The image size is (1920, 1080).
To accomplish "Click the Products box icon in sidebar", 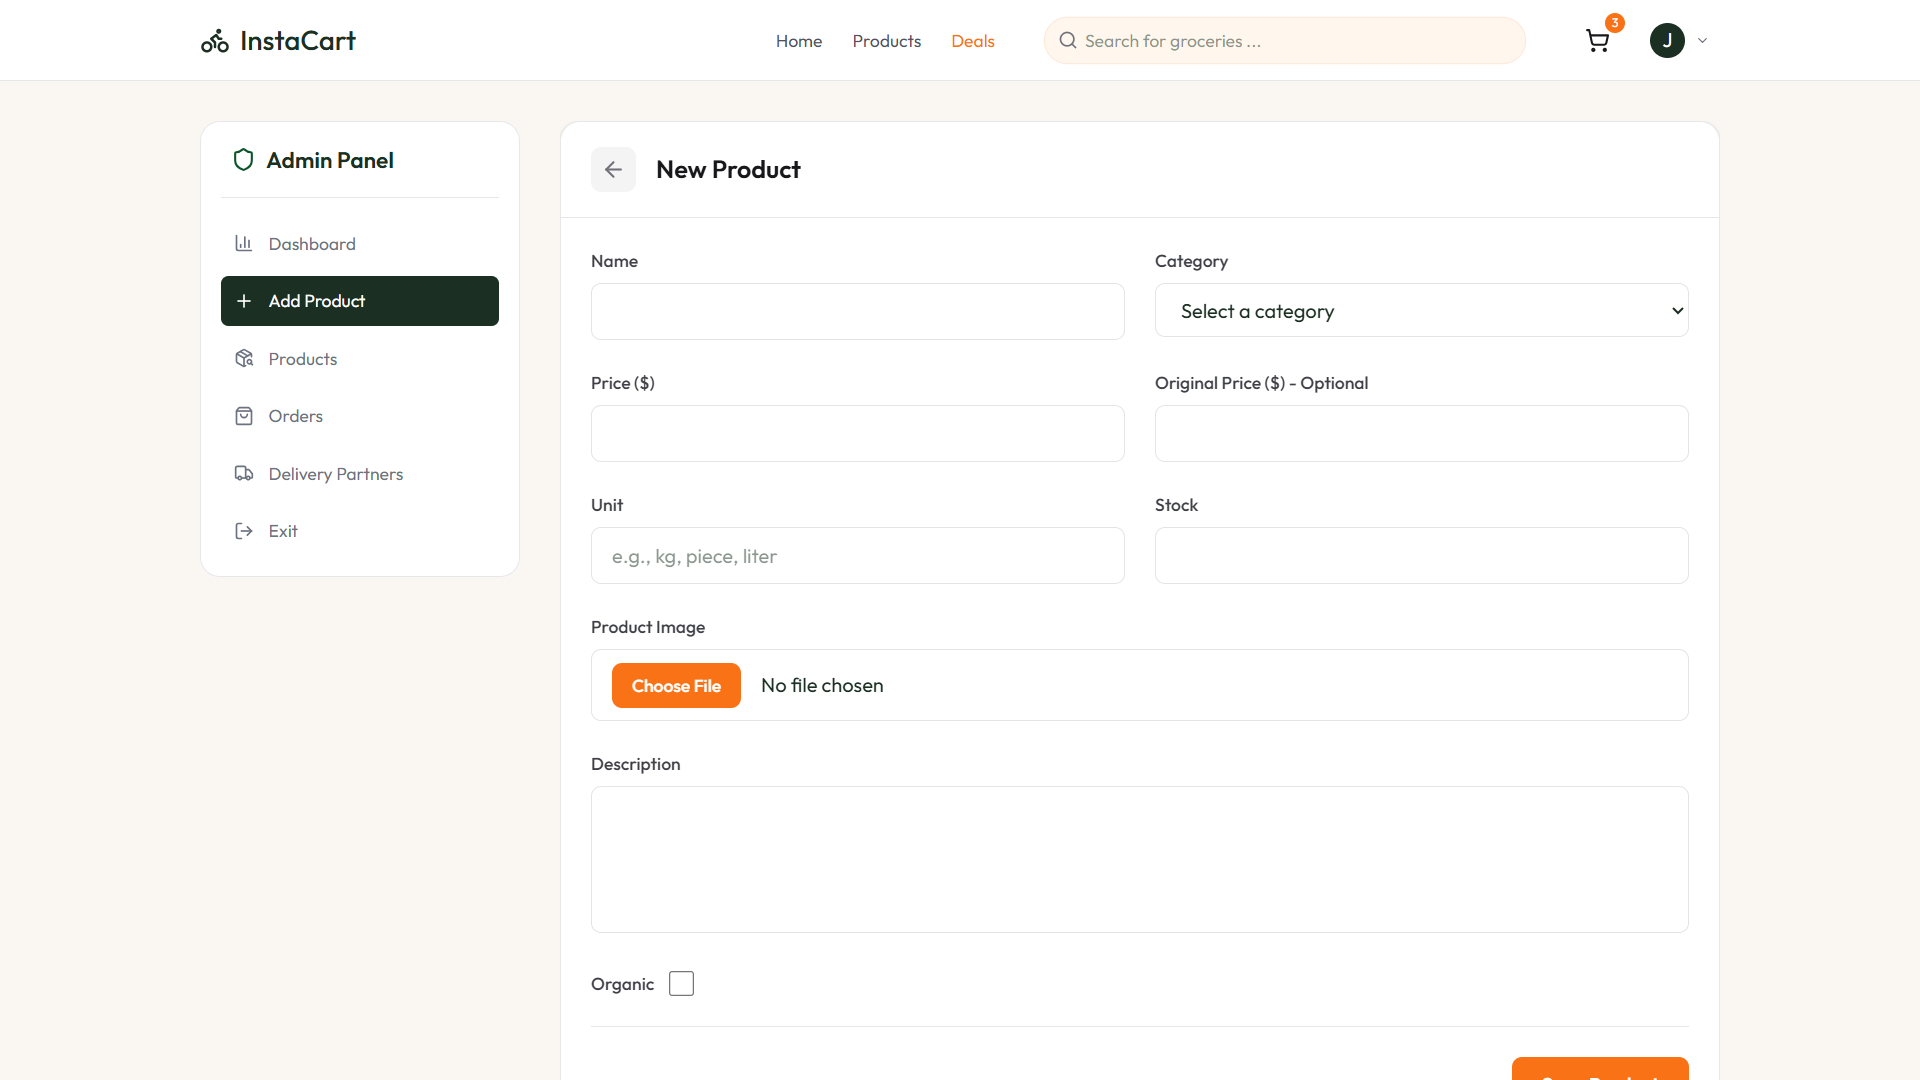I will pos(243,358).
